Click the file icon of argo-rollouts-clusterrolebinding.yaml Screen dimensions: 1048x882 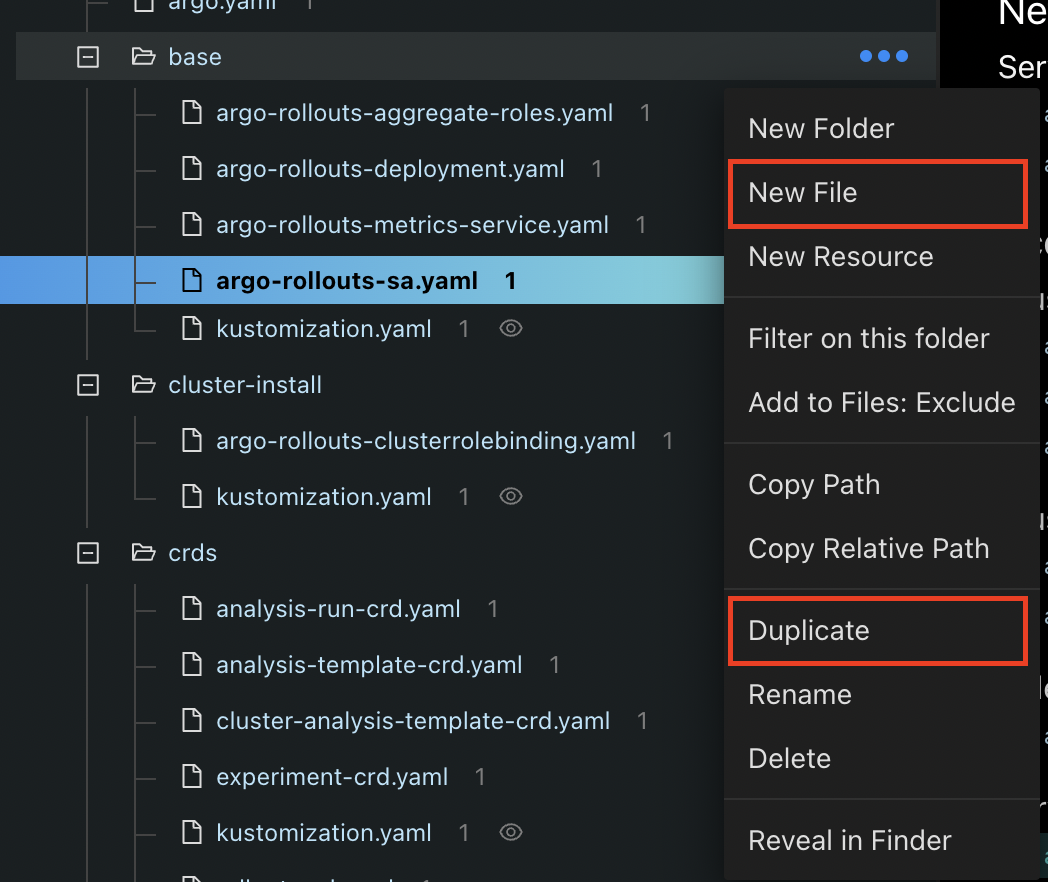click(x=192, y=440)
